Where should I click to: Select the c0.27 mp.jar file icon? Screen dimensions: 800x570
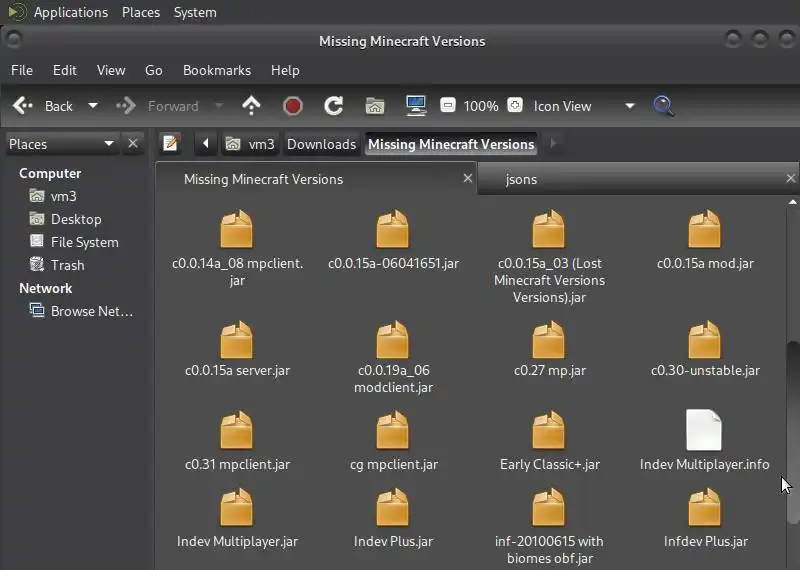coord(548,340)
